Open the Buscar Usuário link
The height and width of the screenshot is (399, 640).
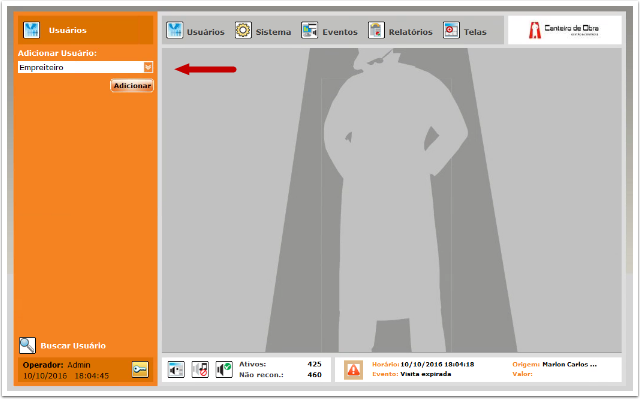73,346
